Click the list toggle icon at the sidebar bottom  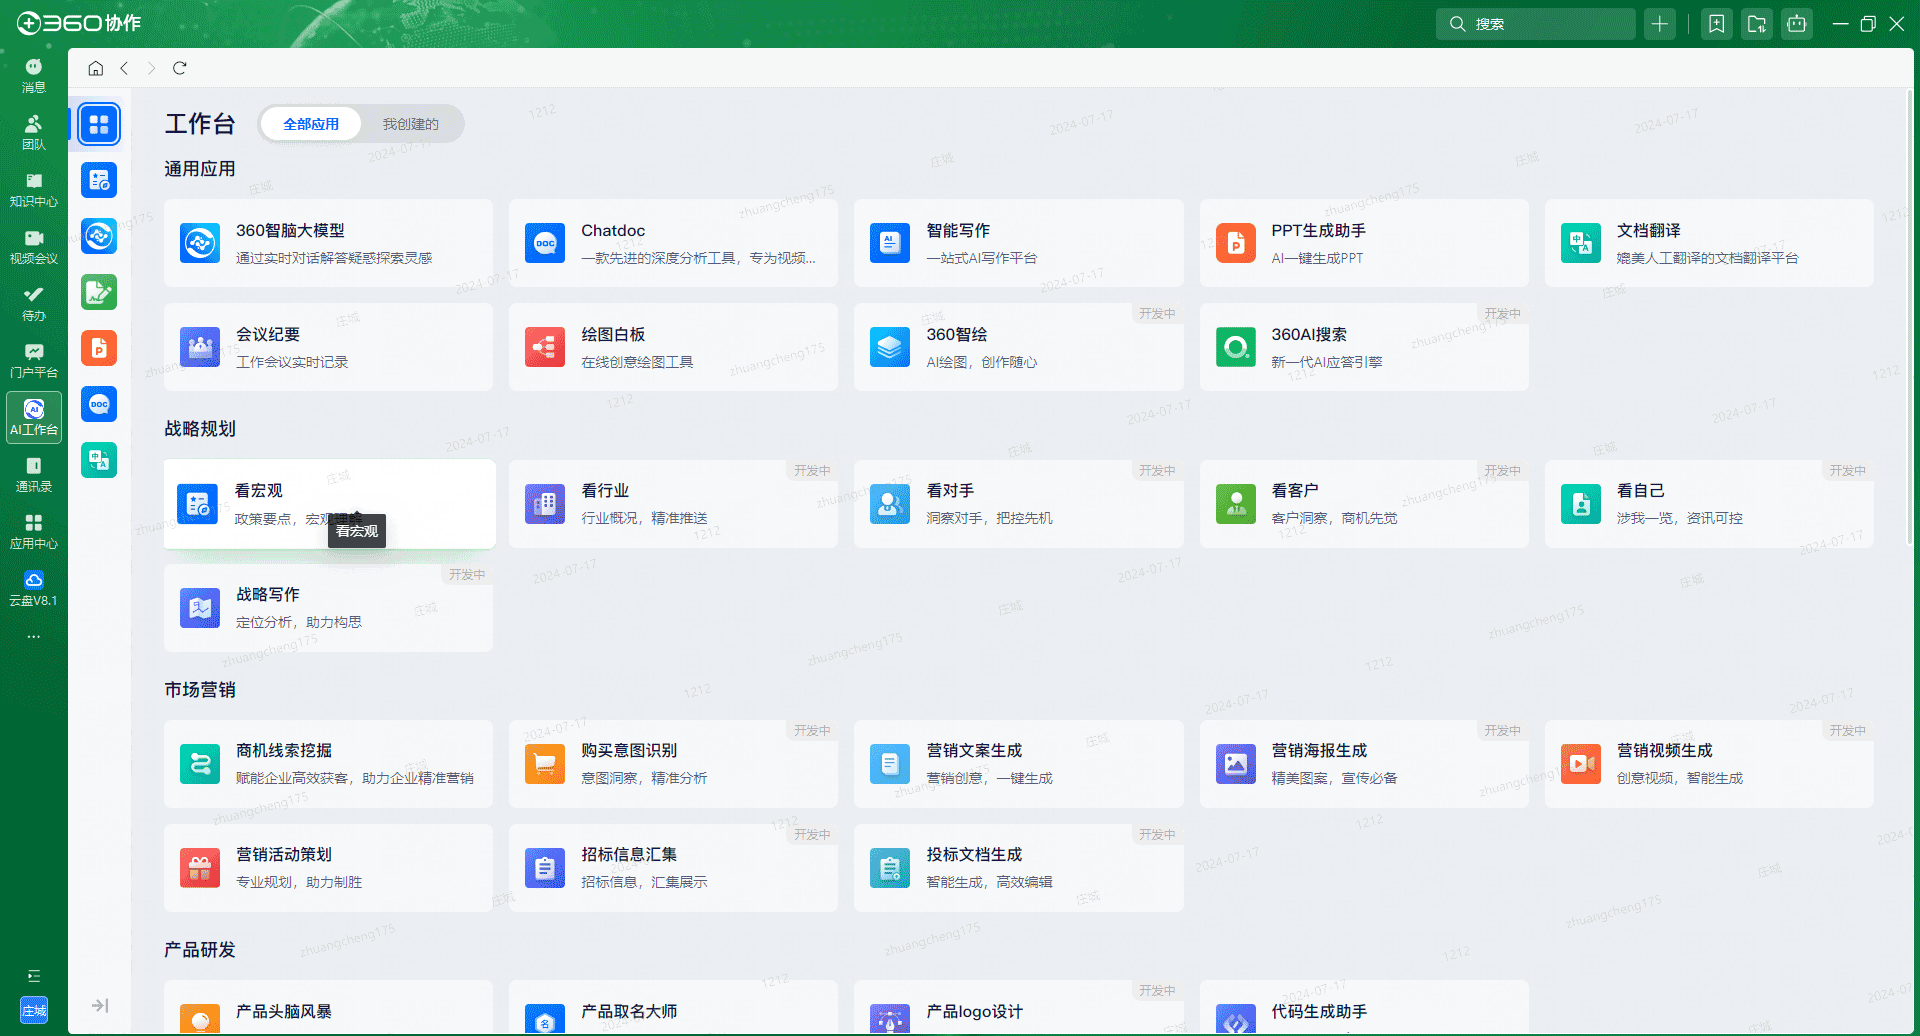click(x=34, y=976)
